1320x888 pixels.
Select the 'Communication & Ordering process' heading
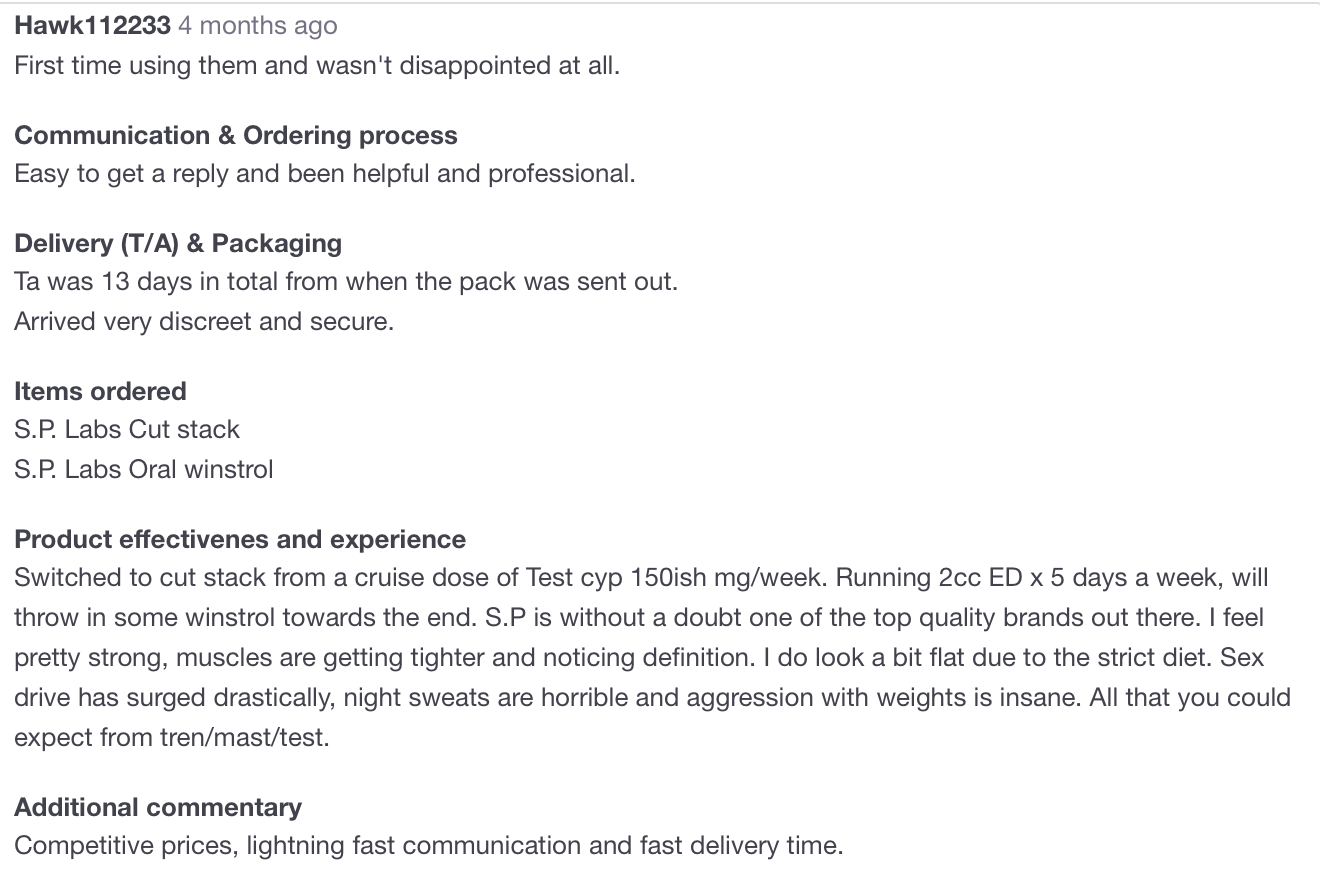pos(236,136)
